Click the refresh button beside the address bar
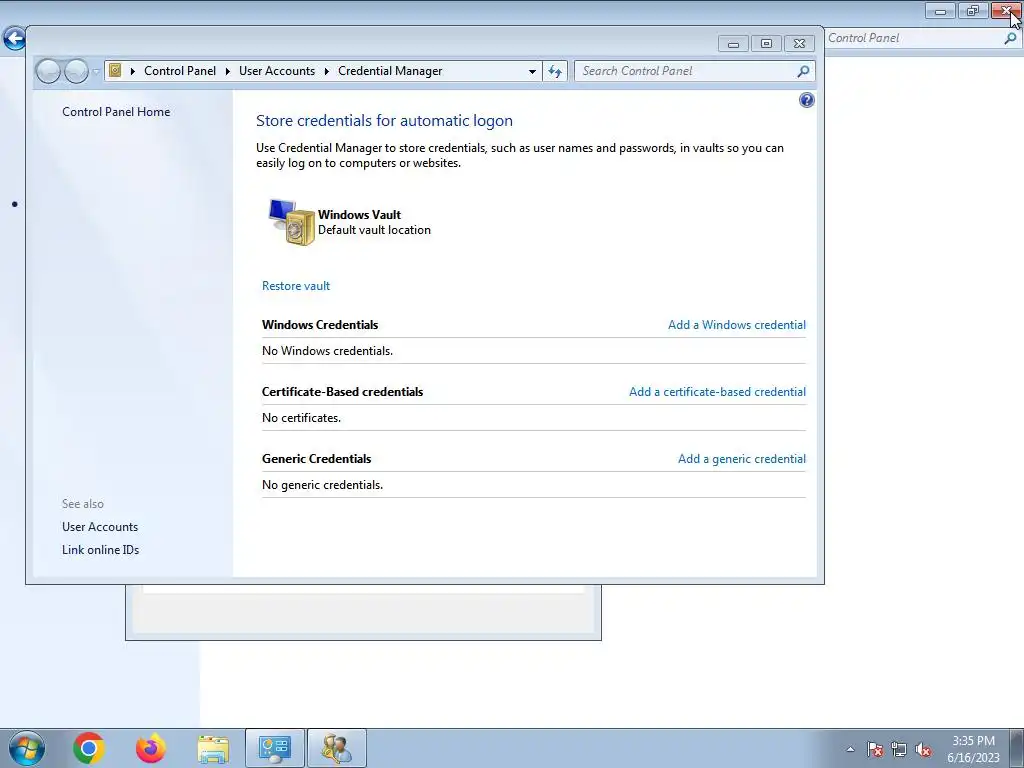The width and height of the screenshot is (1024, 768). pos(555,71)
